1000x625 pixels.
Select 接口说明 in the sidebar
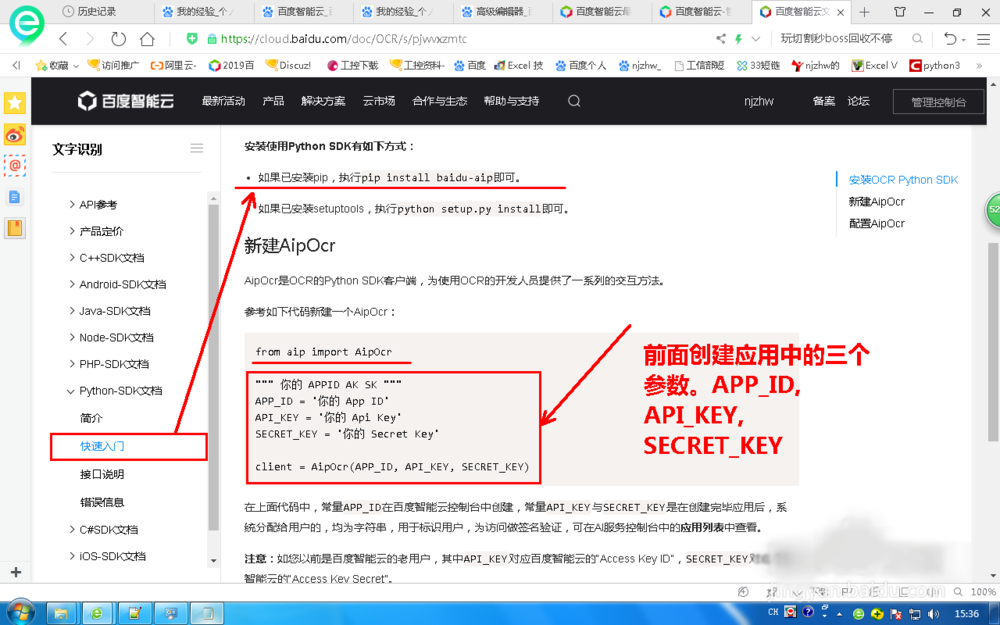point(102,474)
